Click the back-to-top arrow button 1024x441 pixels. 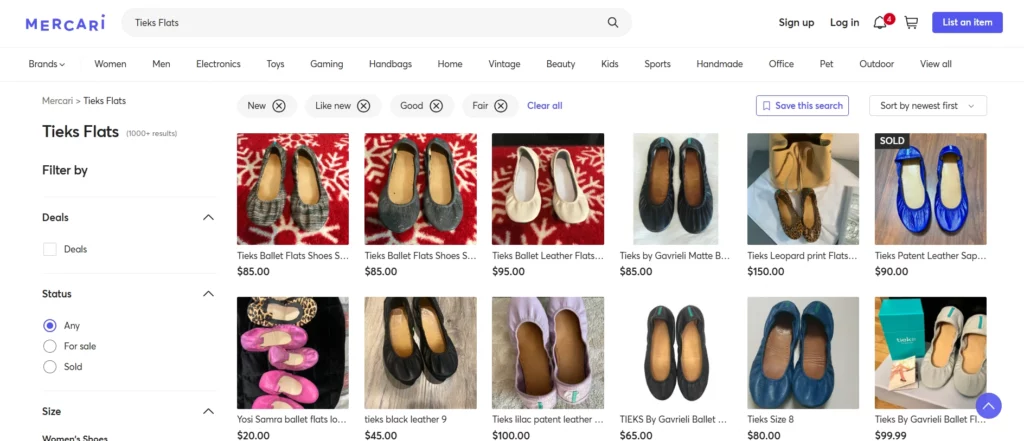[x=989, y=406]
